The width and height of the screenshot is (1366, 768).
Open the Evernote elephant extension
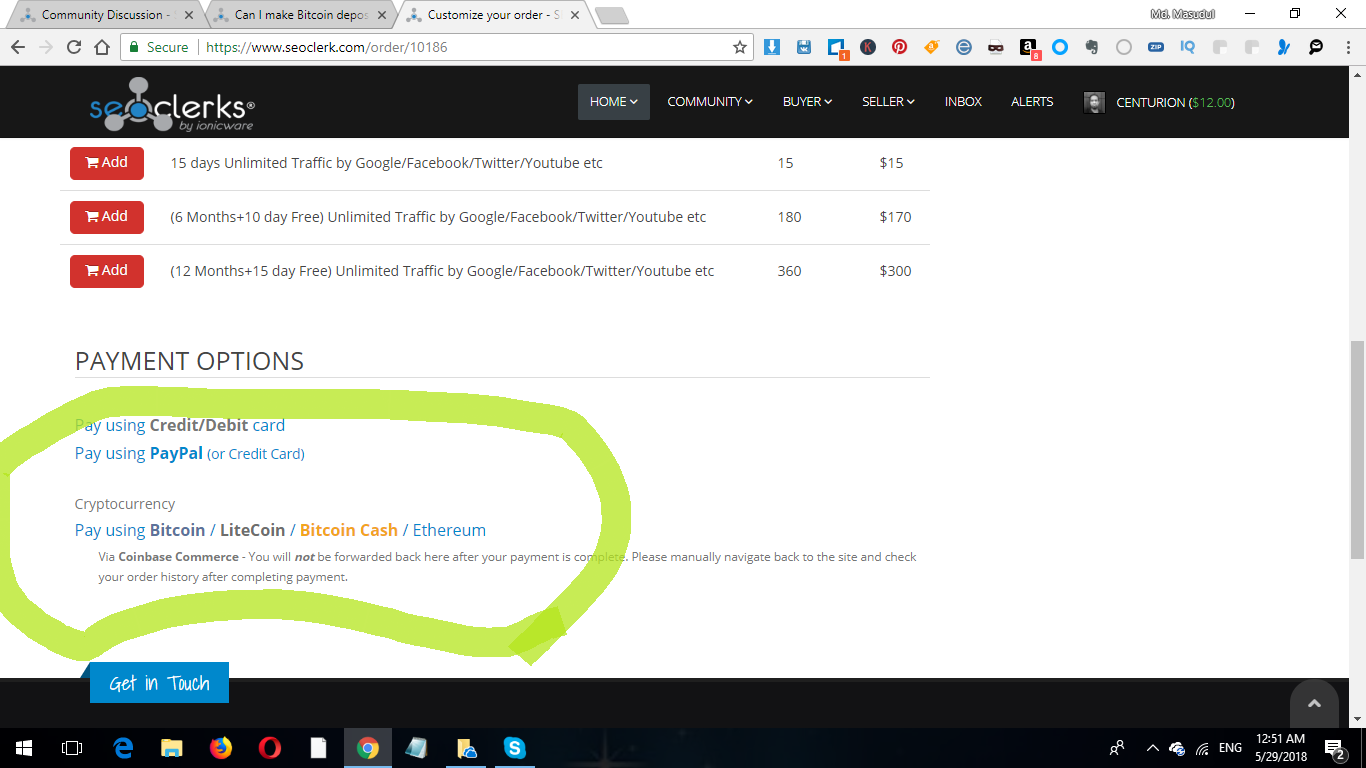coord(1092,47)
